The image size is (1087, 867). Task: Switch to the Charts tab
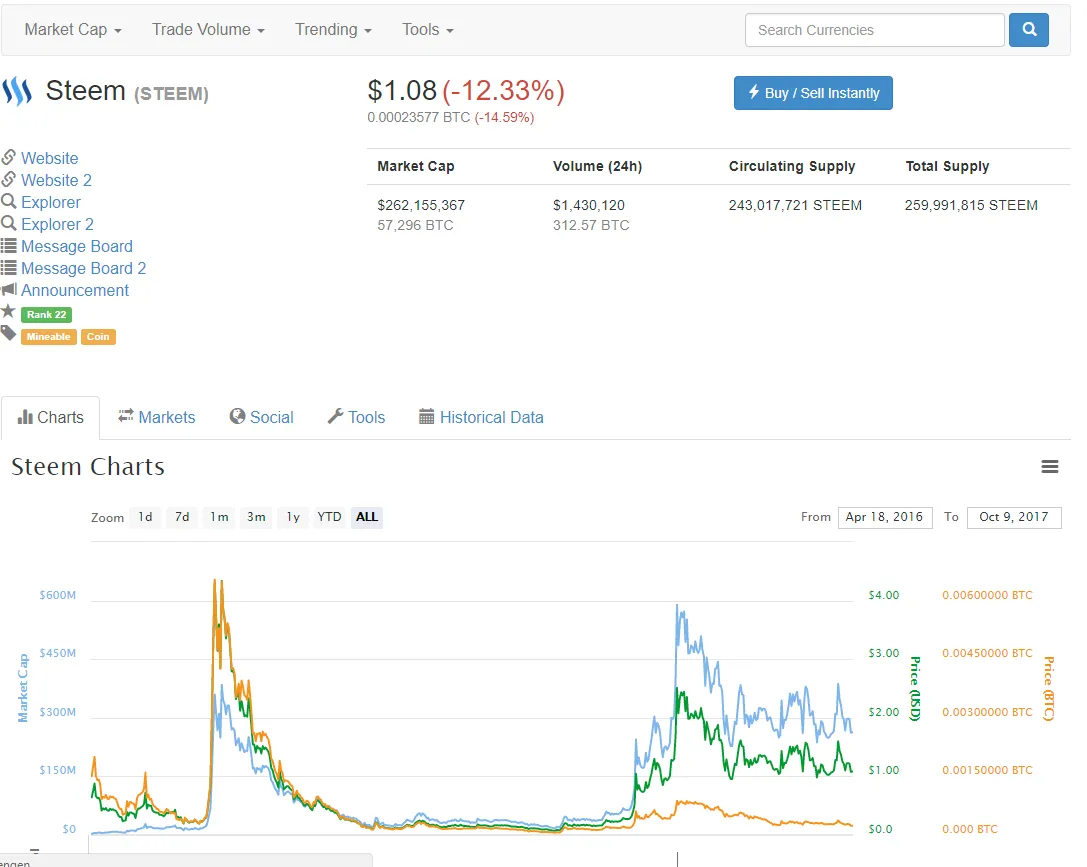[50, 417]
